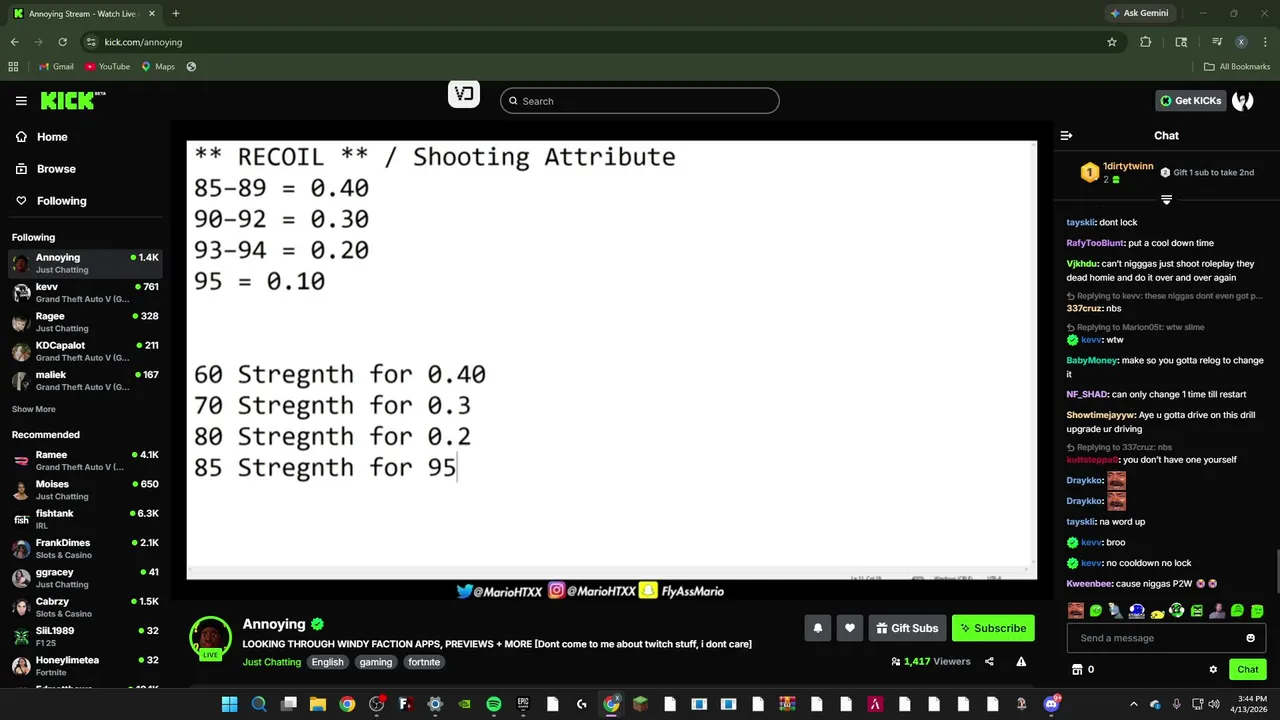
Task: Open All Bookmarks folder
Action: [x=1237, y=67]
